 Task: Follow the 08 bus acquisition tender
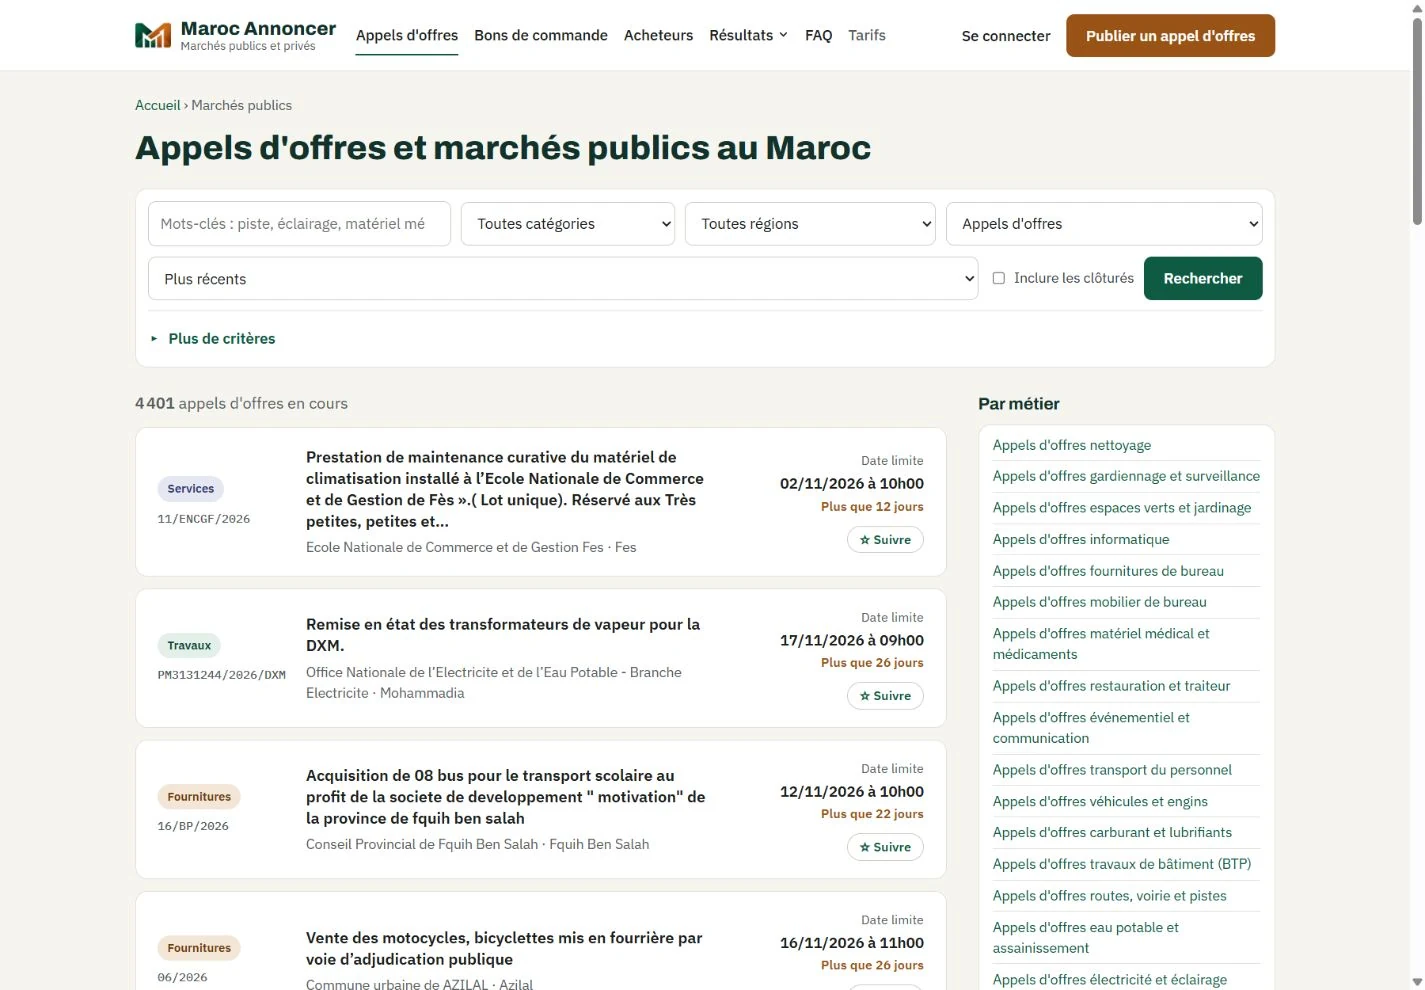point(885,847)
